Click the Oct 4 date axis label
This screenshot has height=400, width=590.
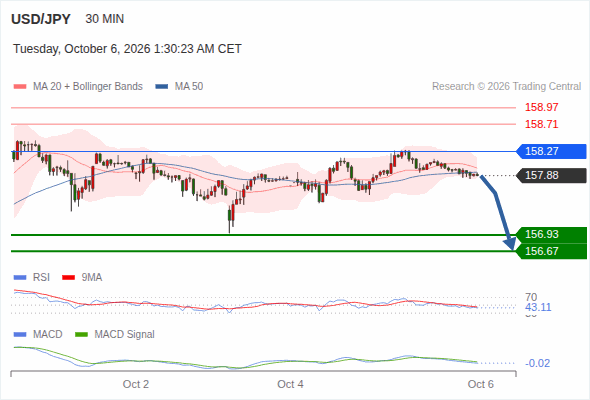tap(290, 384)
